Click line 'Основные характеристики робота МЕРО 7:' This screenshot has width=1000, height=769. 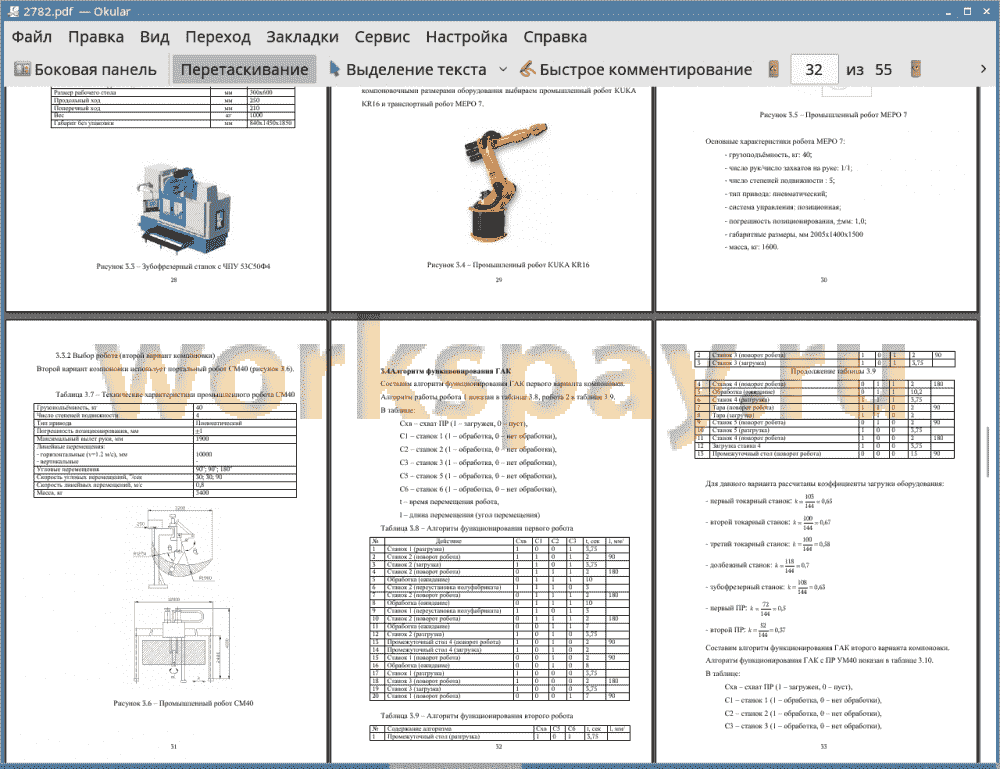tap(775, 142)
